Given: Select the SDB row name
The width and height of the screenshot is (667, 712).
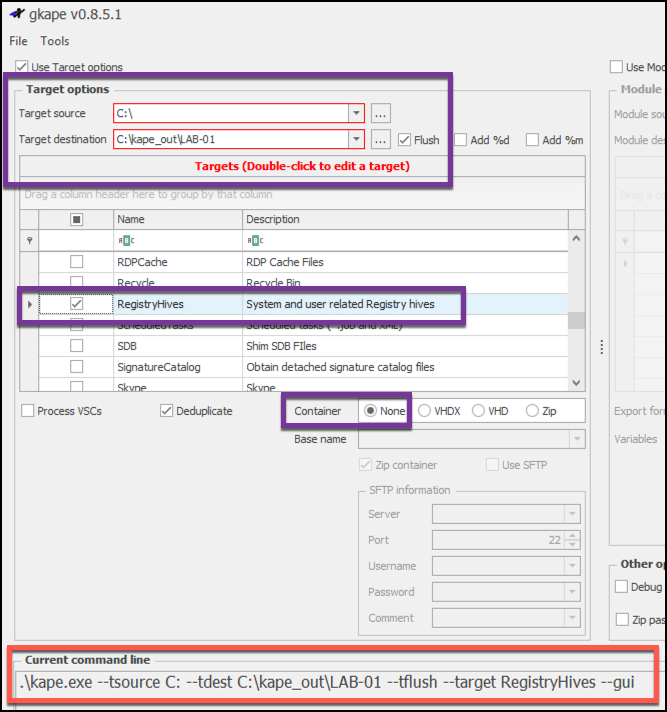Looking at the screenshot, I should [x=127, y=346].
